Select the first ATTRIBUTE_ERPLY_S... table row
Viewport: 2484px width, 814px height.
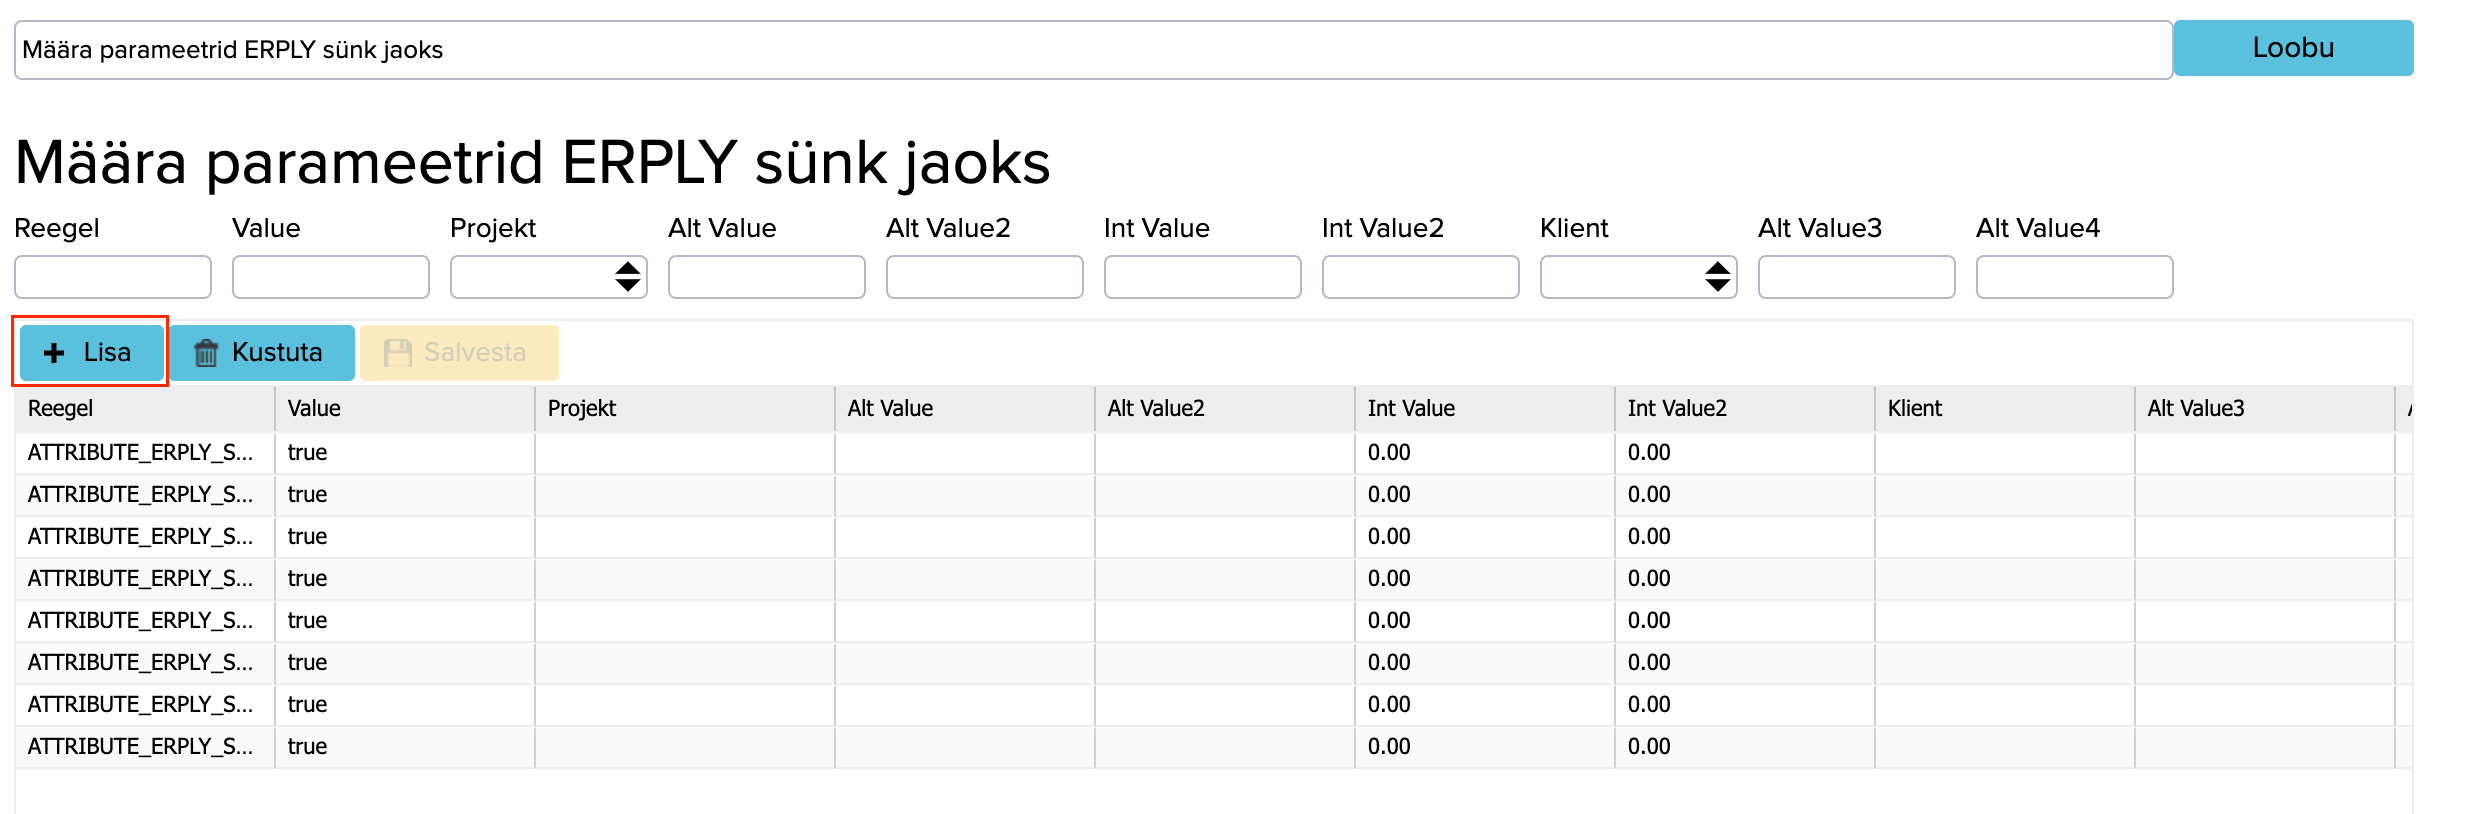pos(140,452)
